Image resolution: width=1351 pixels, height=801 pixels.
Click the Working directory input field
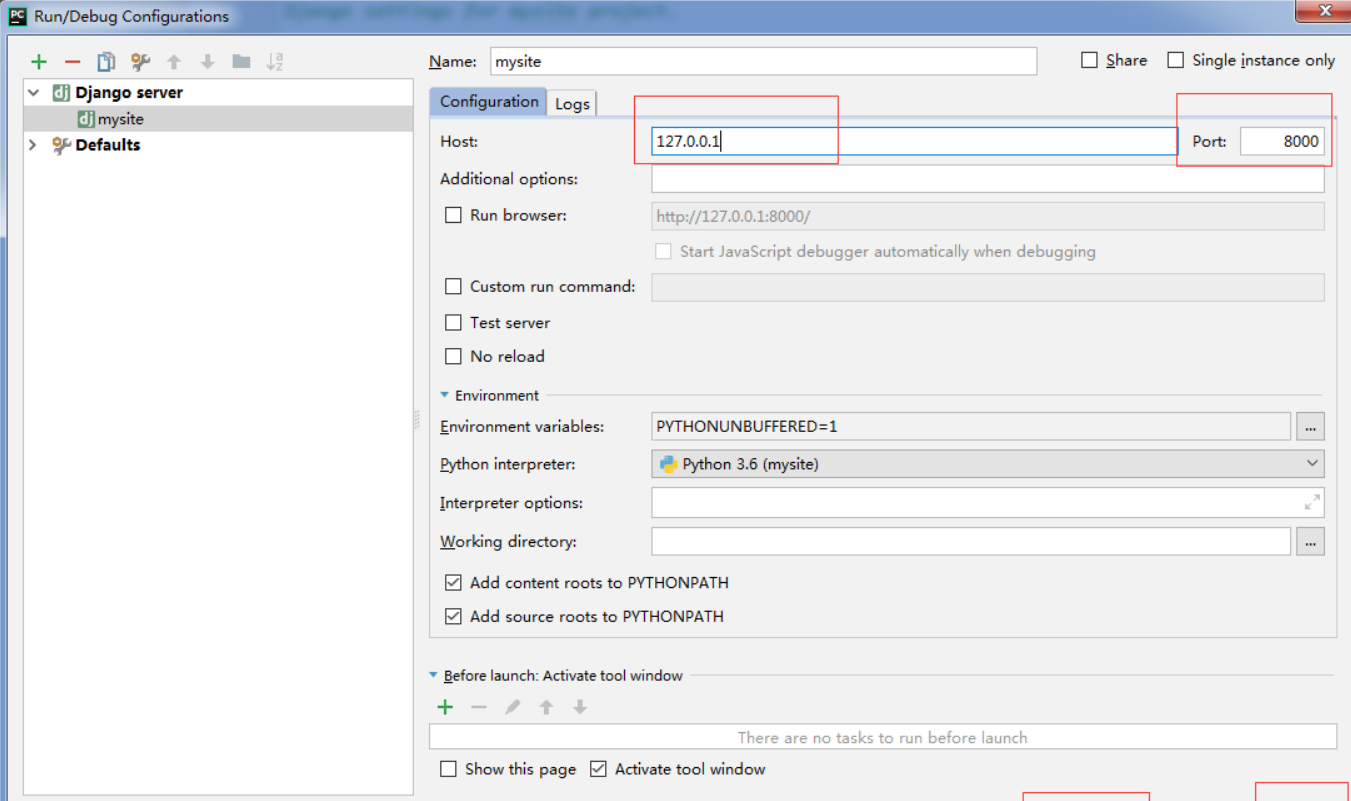click(x=971, y=542)
